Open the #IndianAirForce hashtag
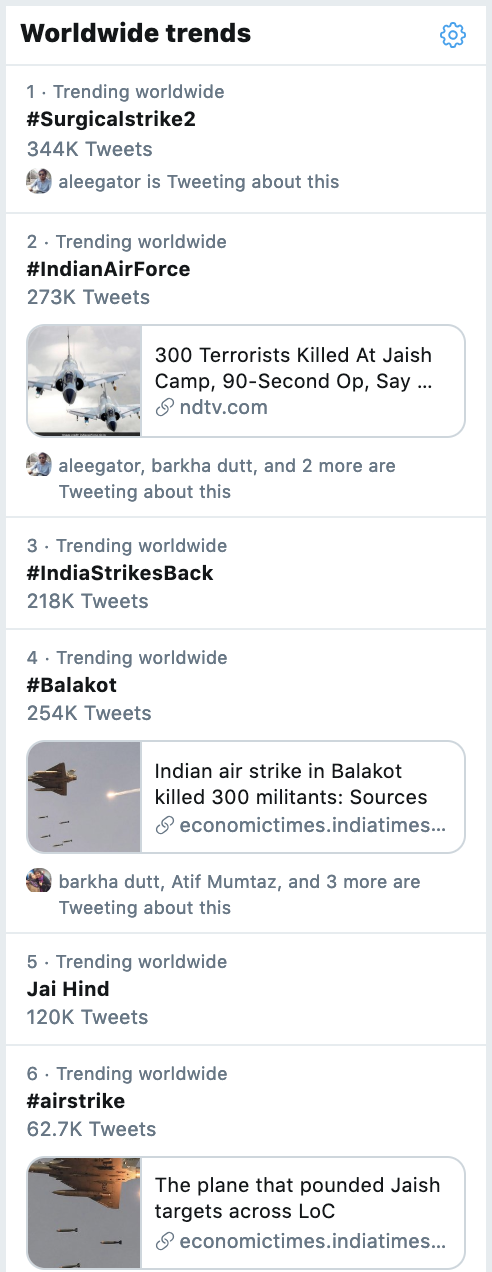Screen dimensions: 492x1272 [108, 269]
